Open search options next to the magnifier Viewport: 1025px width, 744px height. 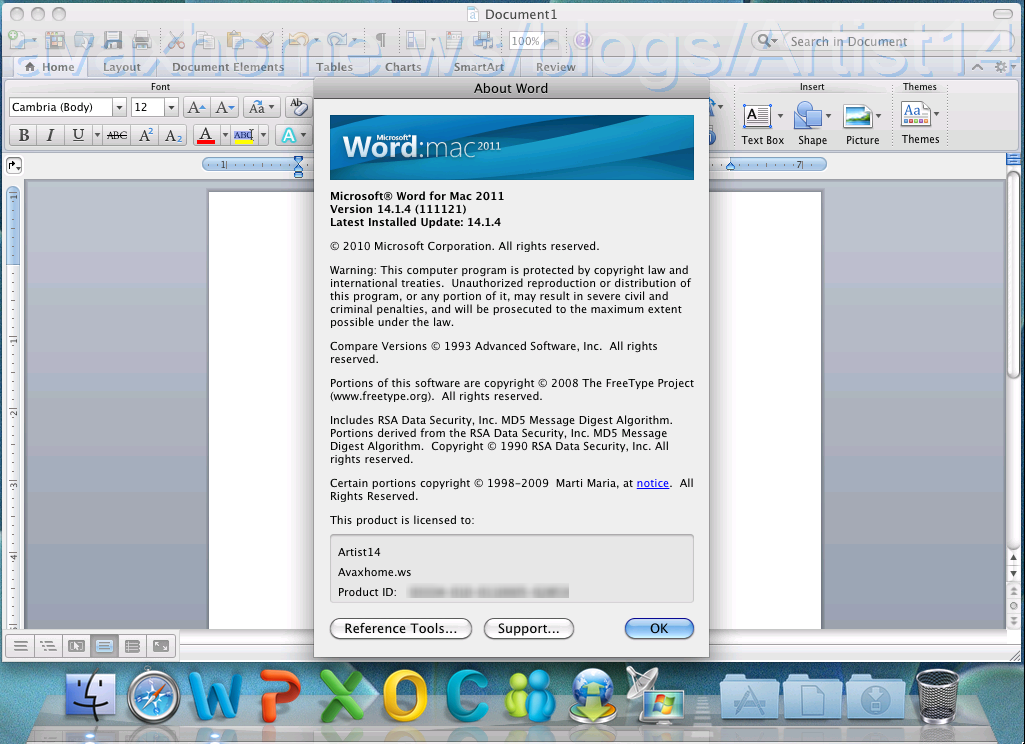click(x=767, y=41)
